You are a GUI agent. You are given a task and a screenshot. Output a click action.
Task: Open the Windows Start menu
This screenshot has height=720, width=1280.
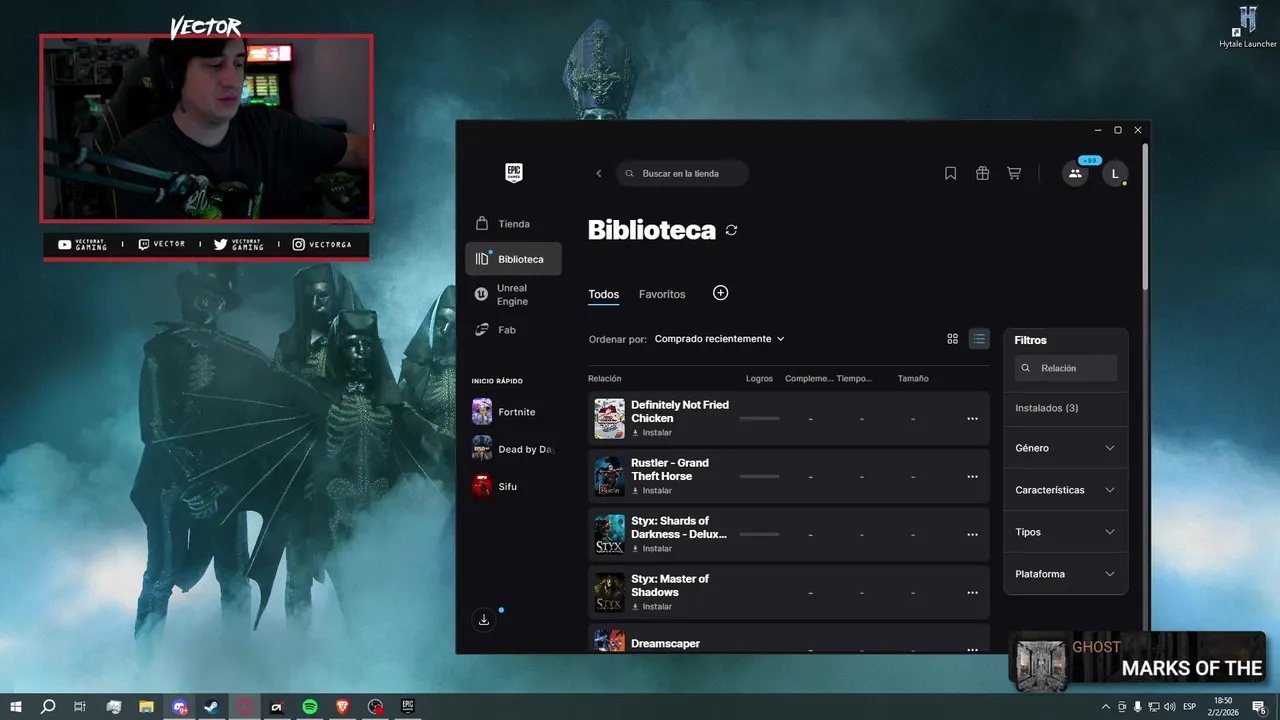point(16,706)
